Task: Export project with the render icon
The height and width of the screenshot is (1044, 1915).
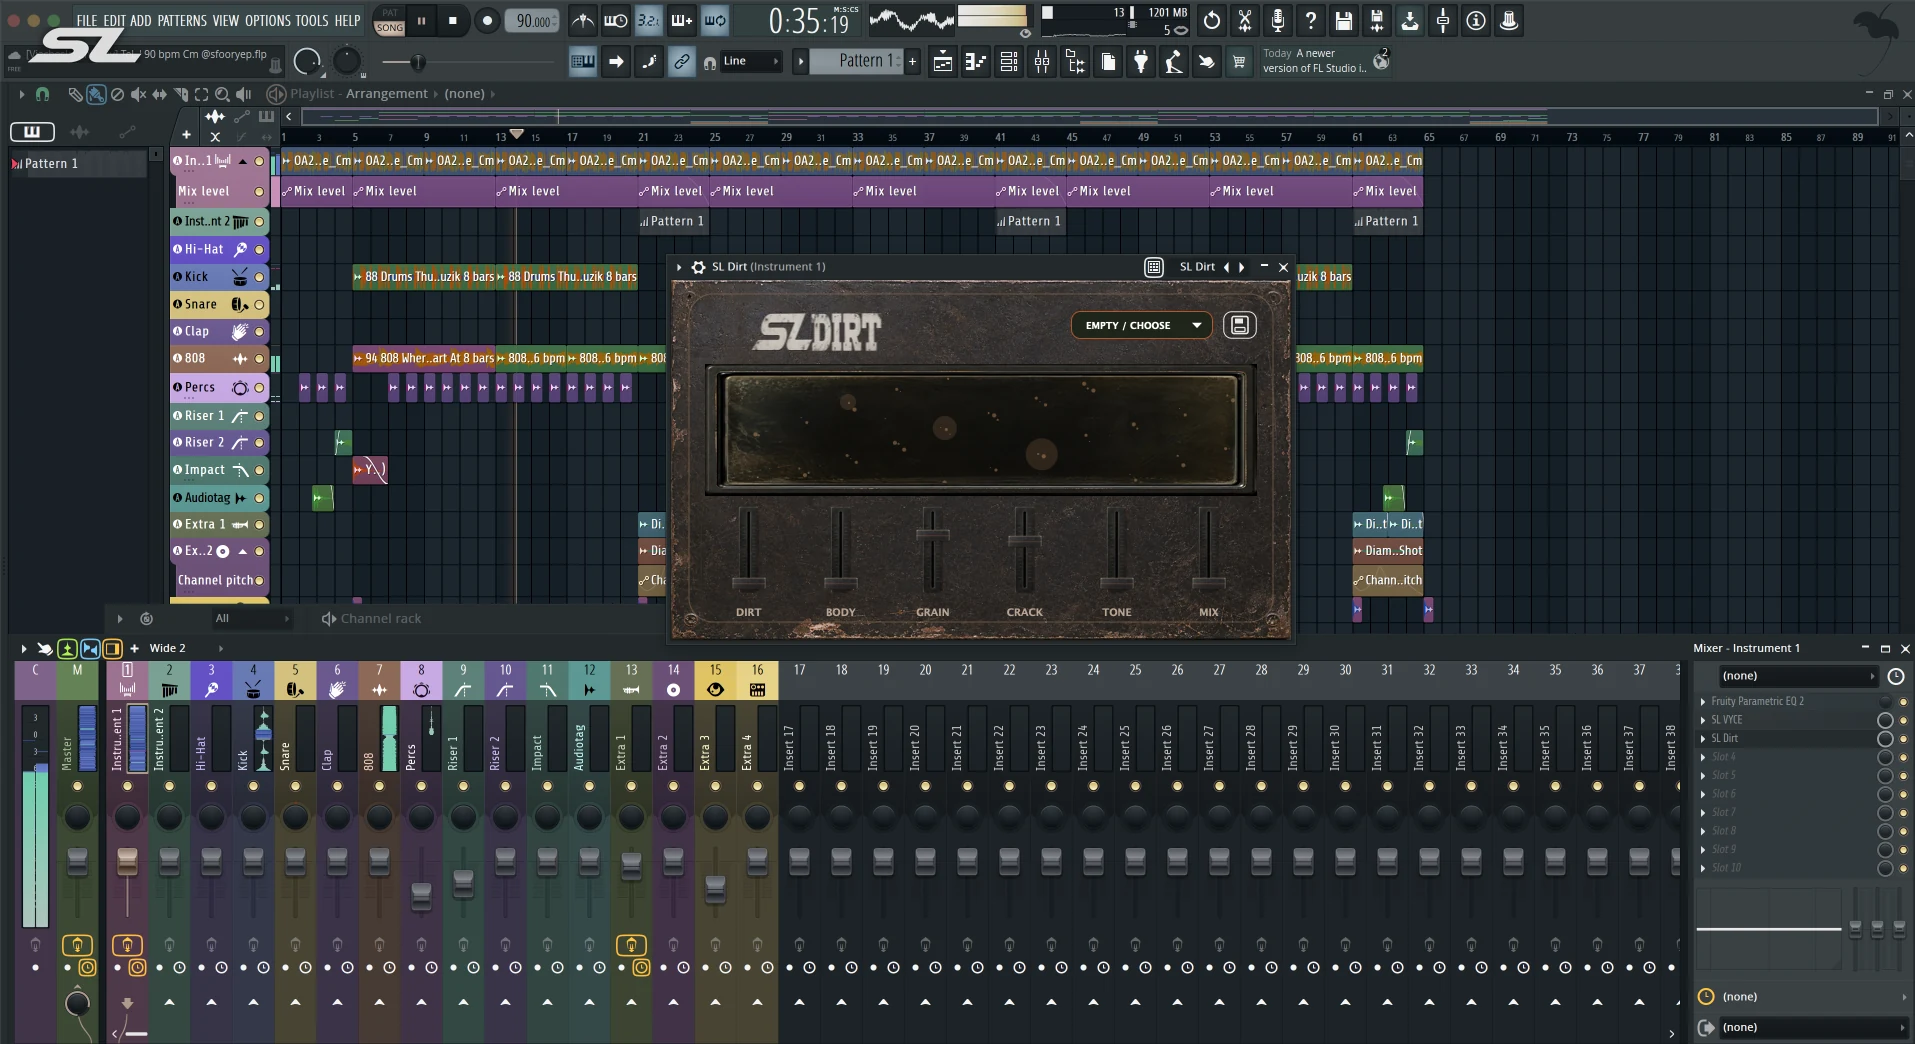Action: coord(1377,20)
